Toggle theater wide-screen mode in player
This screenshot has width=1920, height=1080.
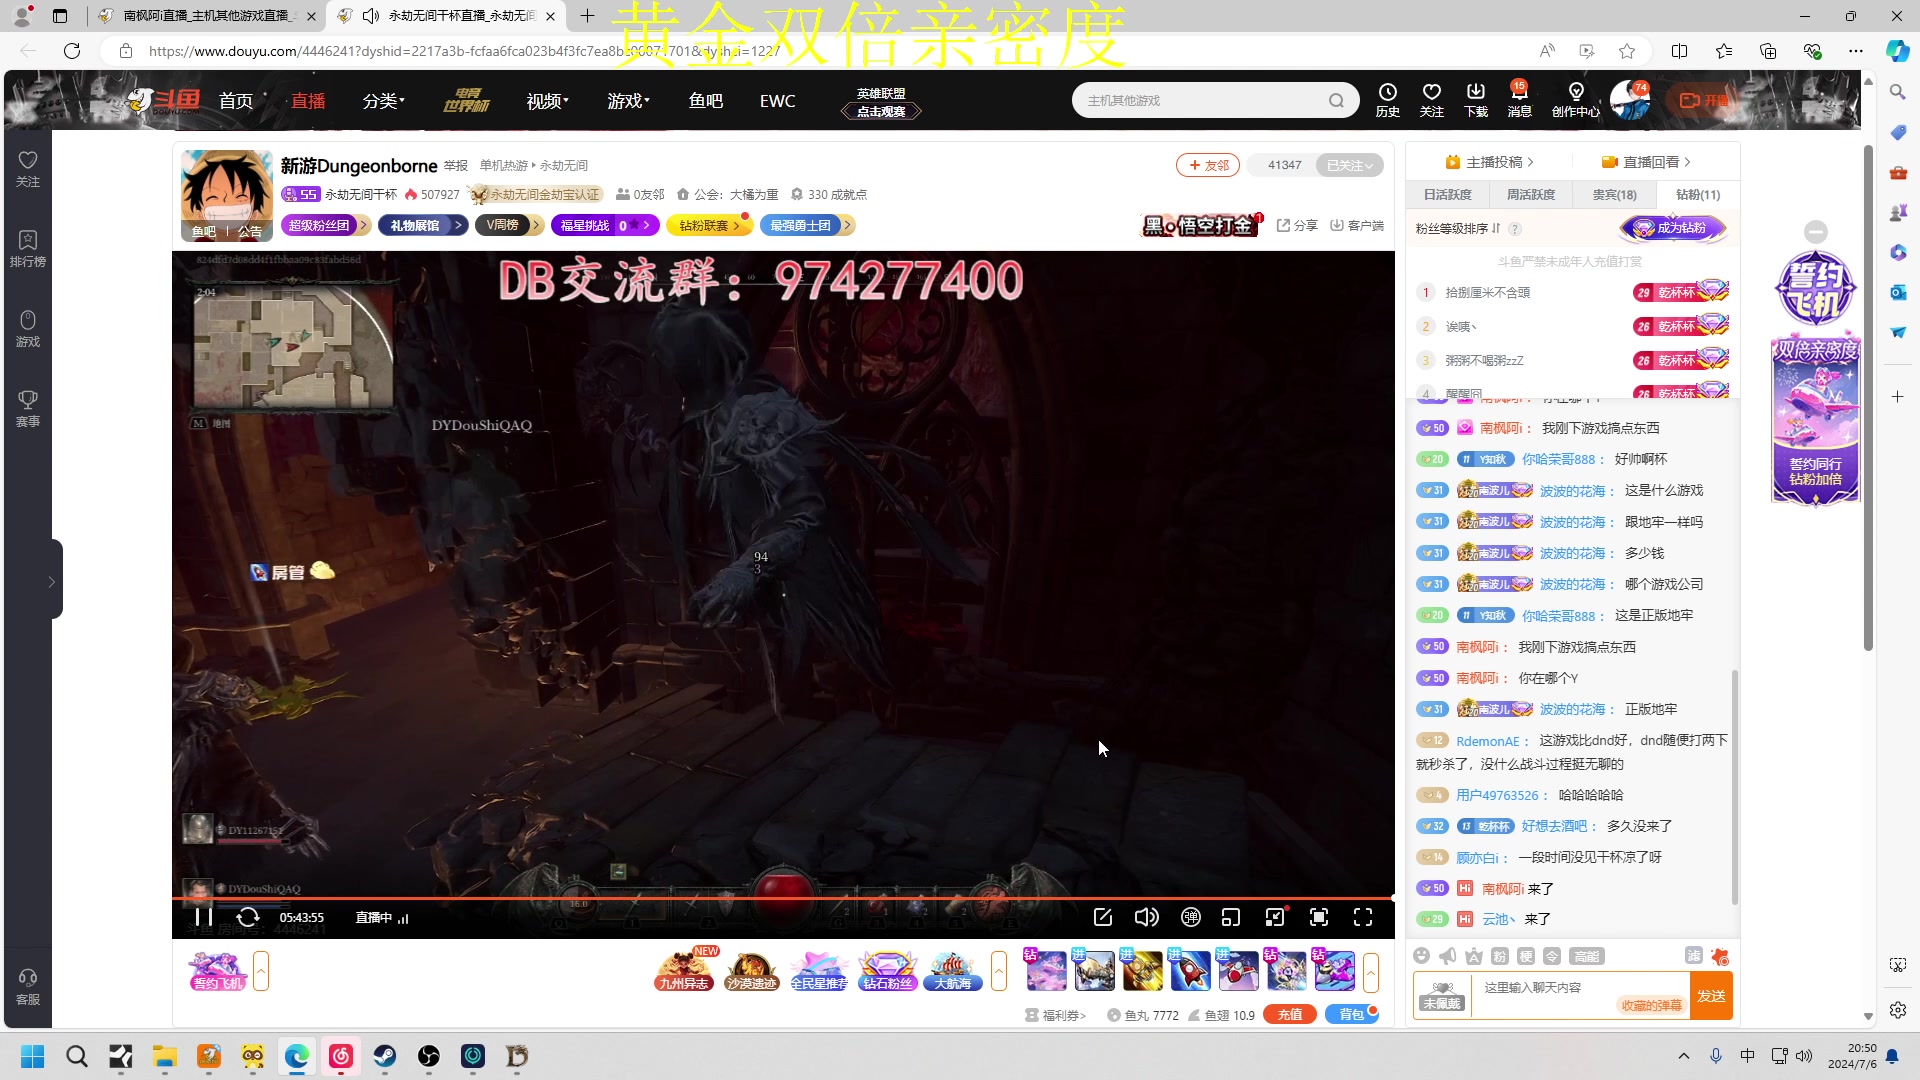(x=1275, y=917)
